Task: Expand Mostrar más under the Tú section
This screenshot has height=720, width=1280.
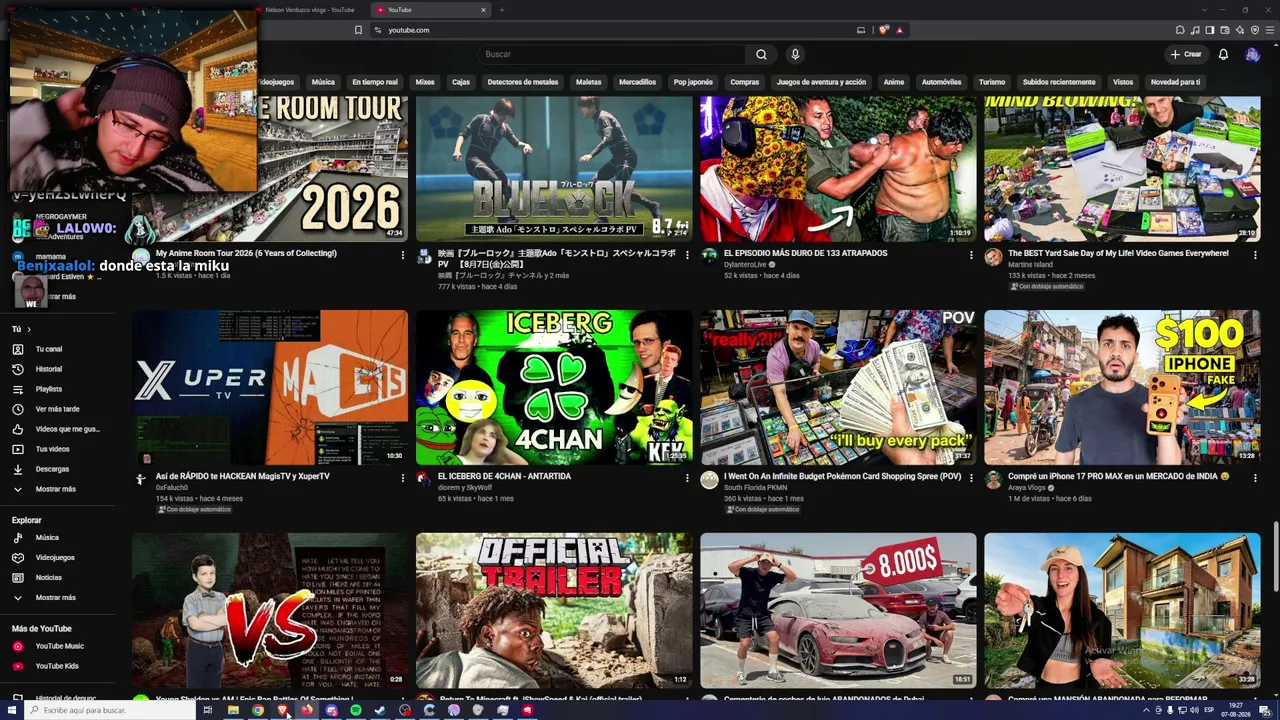Action: [x=57, y=489]
